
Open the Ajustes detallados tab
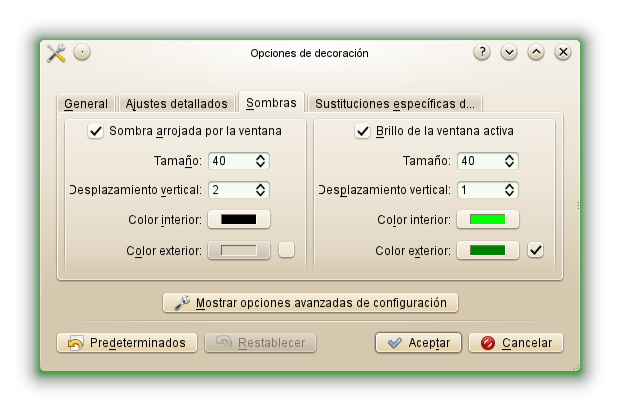[x=178, y=103]
